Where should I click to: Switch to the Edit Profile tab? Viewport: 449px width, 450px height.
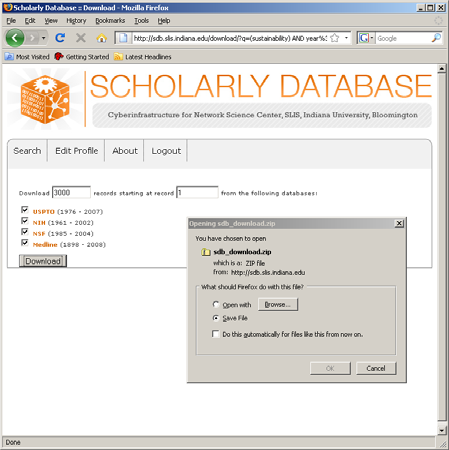pyautogui.click(x=76, y=151)
